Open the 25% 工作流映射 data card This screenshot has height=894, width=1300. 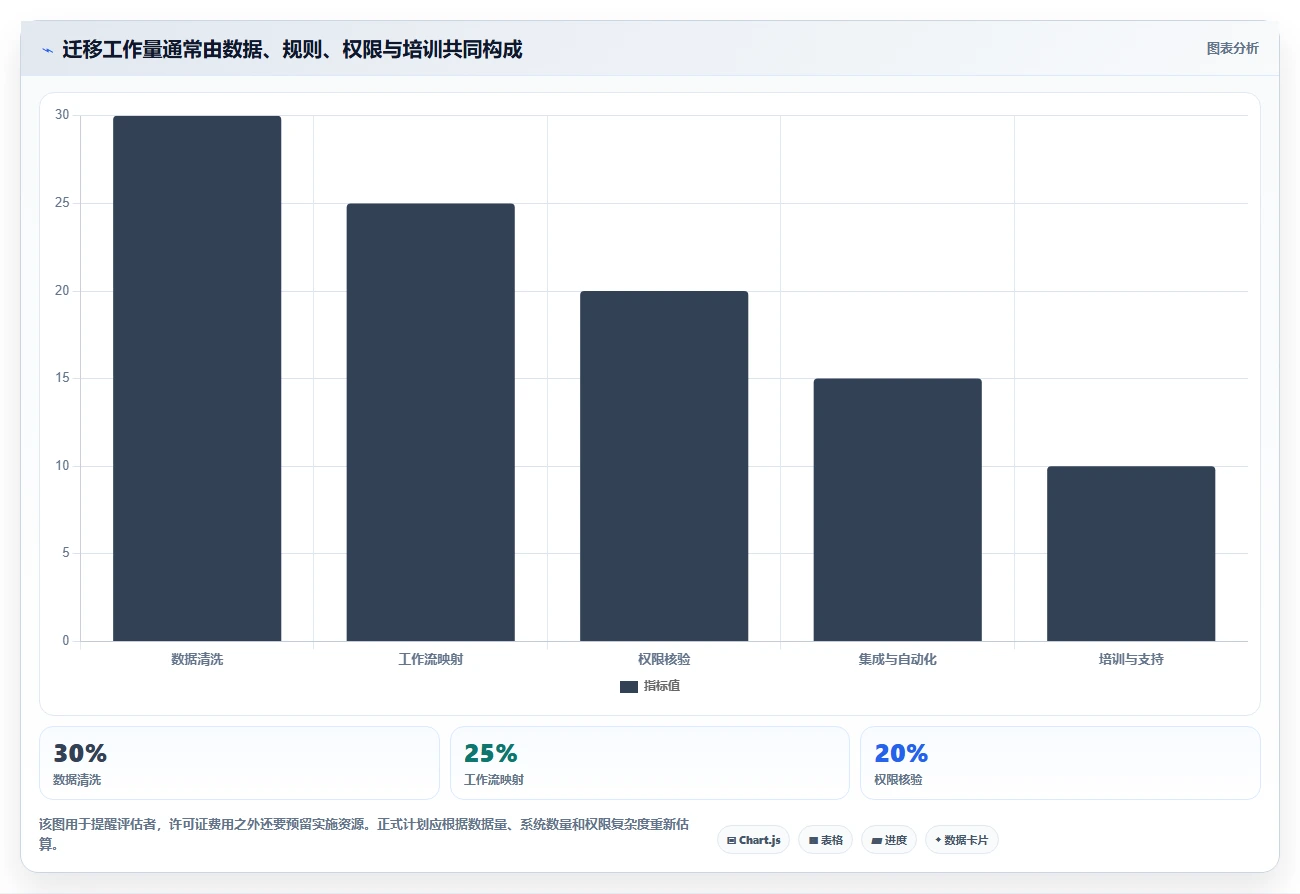point(650,763)
